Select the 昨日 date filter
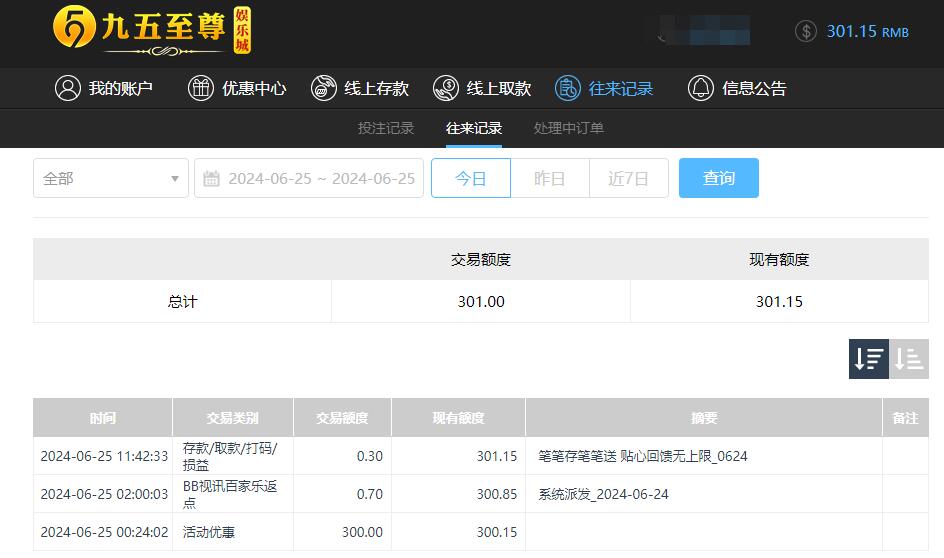The image size is (944, 558). coord(549,178)
